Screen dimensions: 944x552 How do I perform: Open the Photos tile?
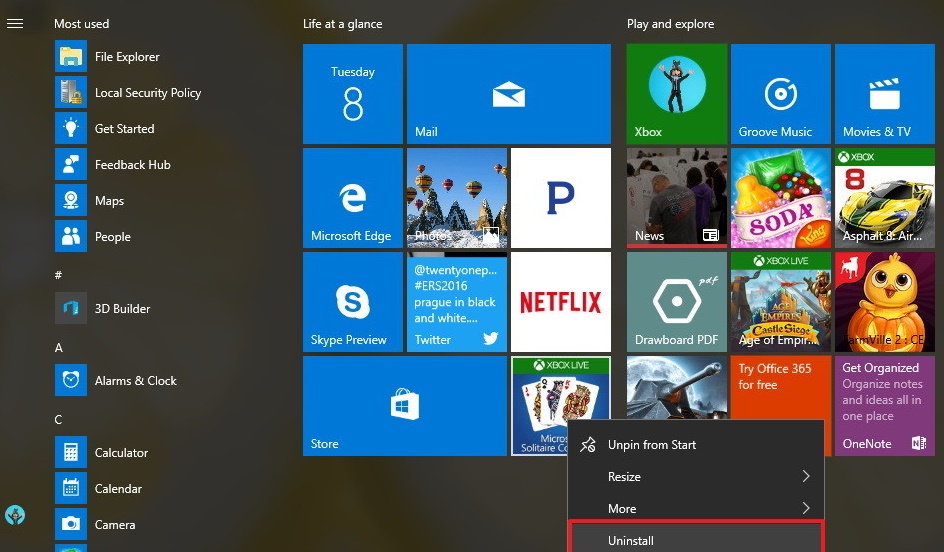(x=457, y=198)
